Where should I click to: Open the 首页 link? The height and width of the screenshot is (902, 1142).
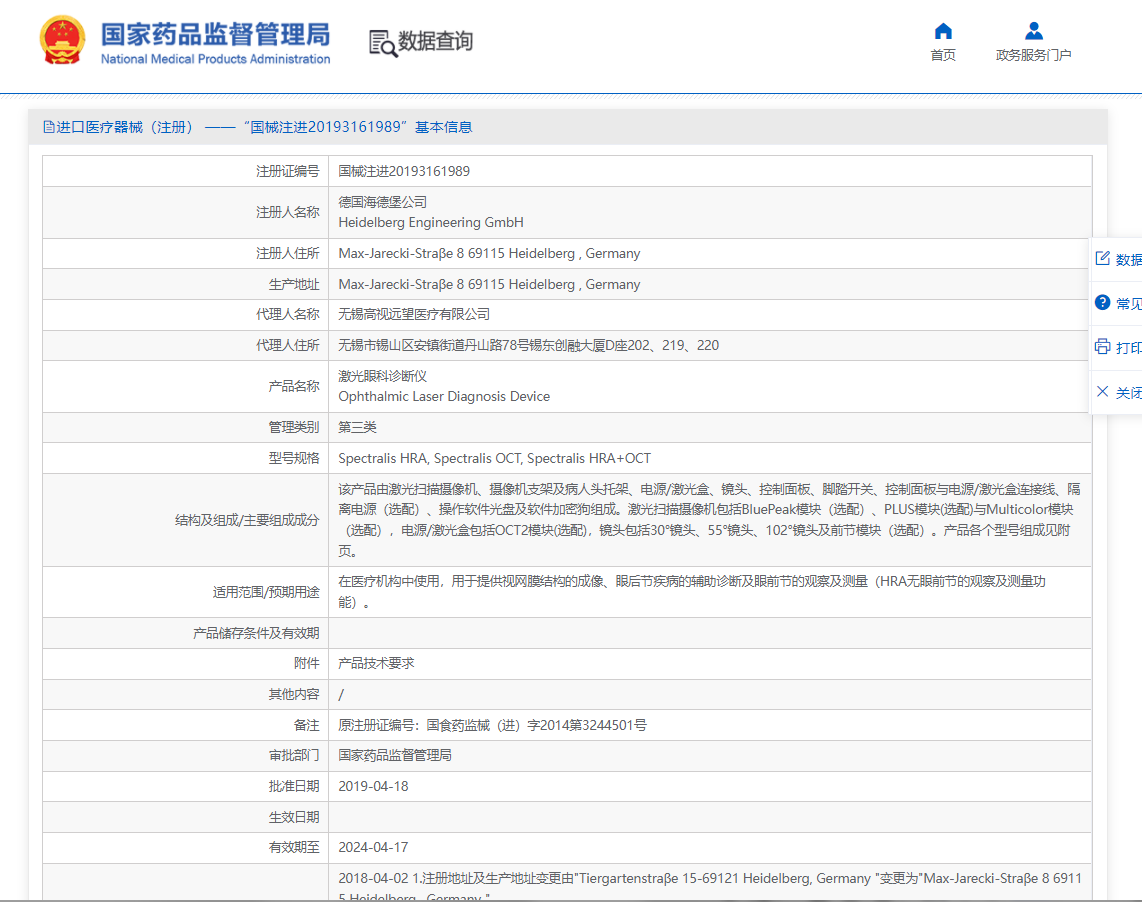pyautogui.click(x=943, y=55)
